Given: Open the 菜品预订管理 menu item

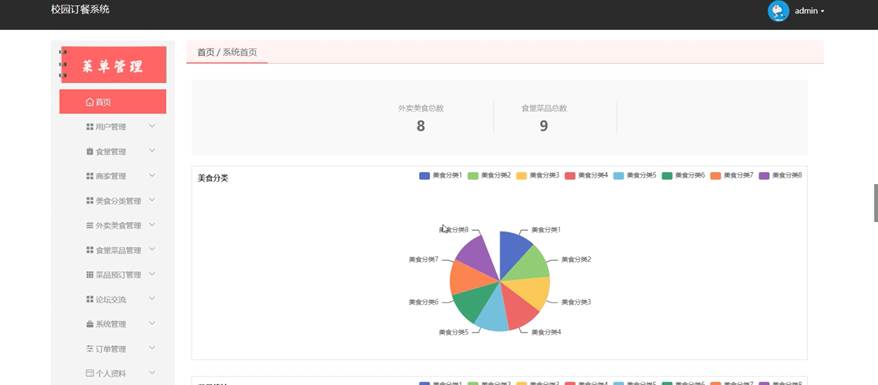Looking at the screenshot, I should pyautogui.click(x=113, y=275).
